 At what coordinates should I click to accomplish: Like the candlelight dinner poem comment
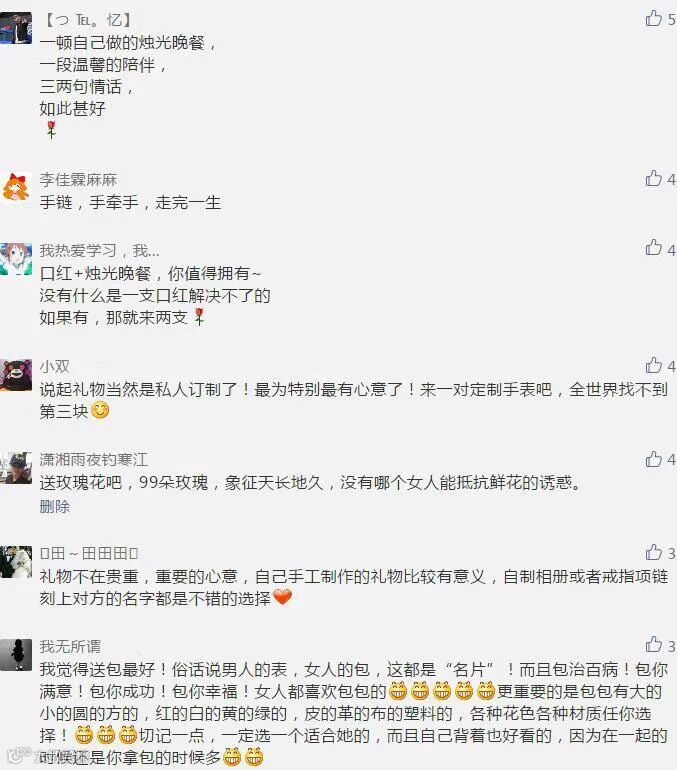pyautogui.click(x=653, y=18)
